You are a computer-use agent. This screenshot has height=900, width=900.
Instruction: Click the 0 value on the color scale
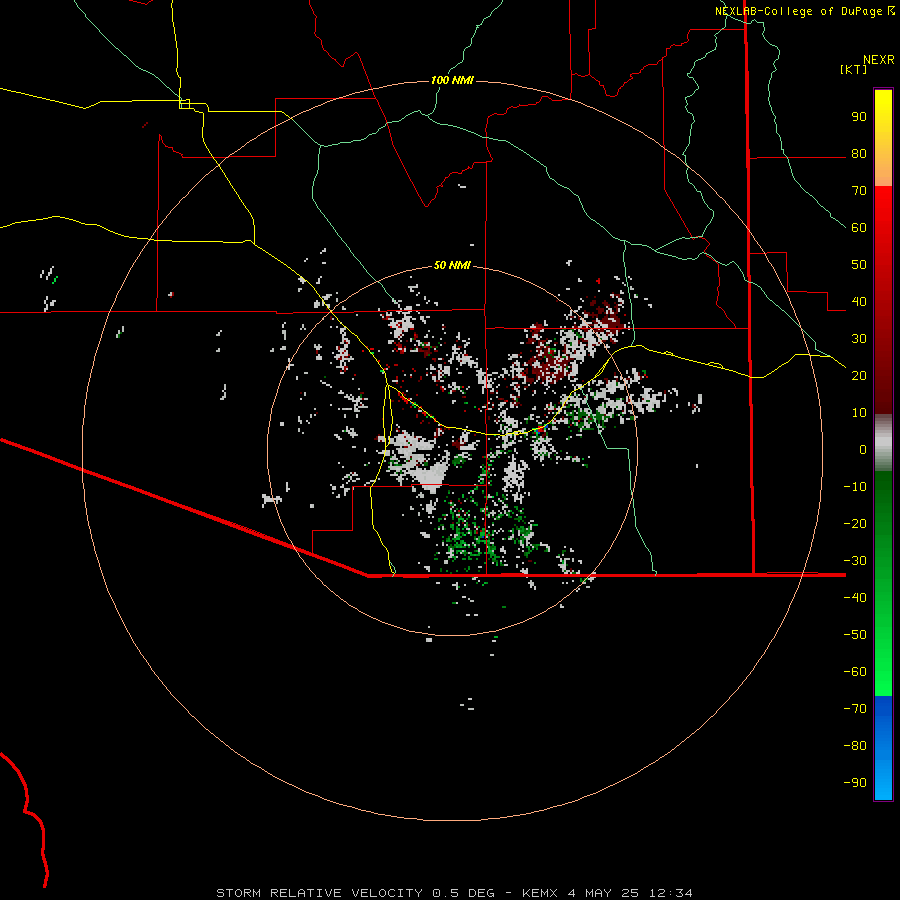pos(863,450)
